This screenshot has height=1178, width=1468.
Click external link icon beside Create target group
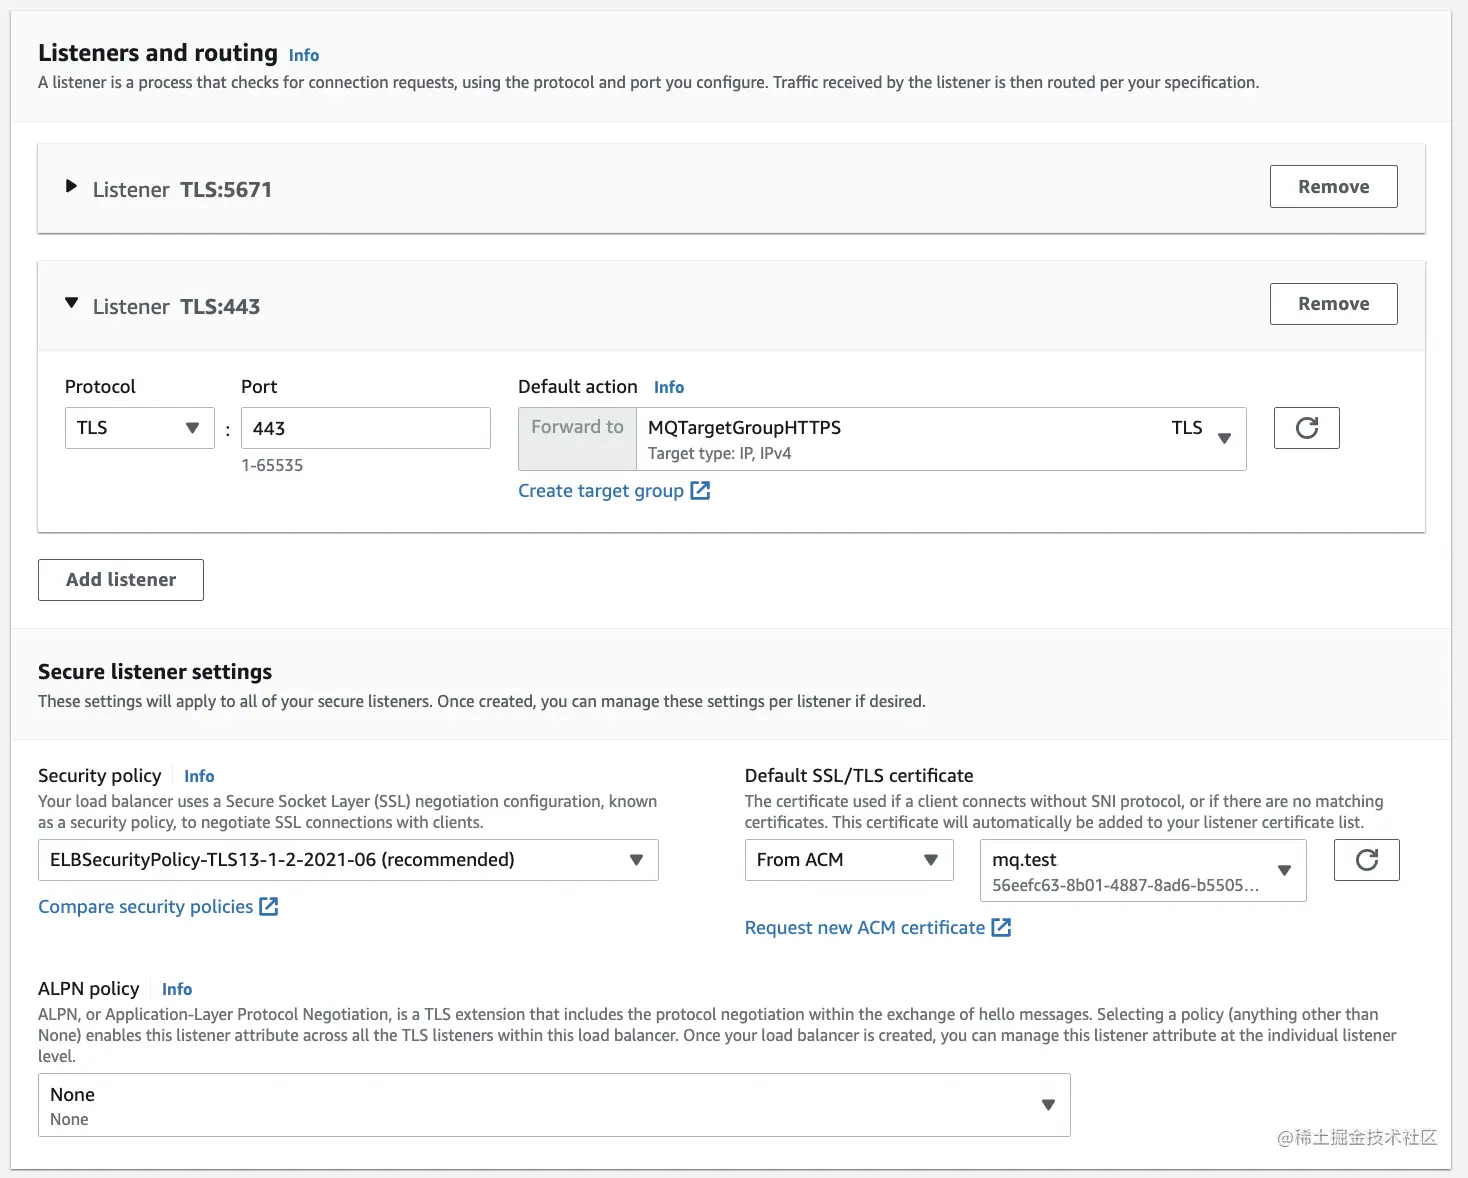pos(700,491)
